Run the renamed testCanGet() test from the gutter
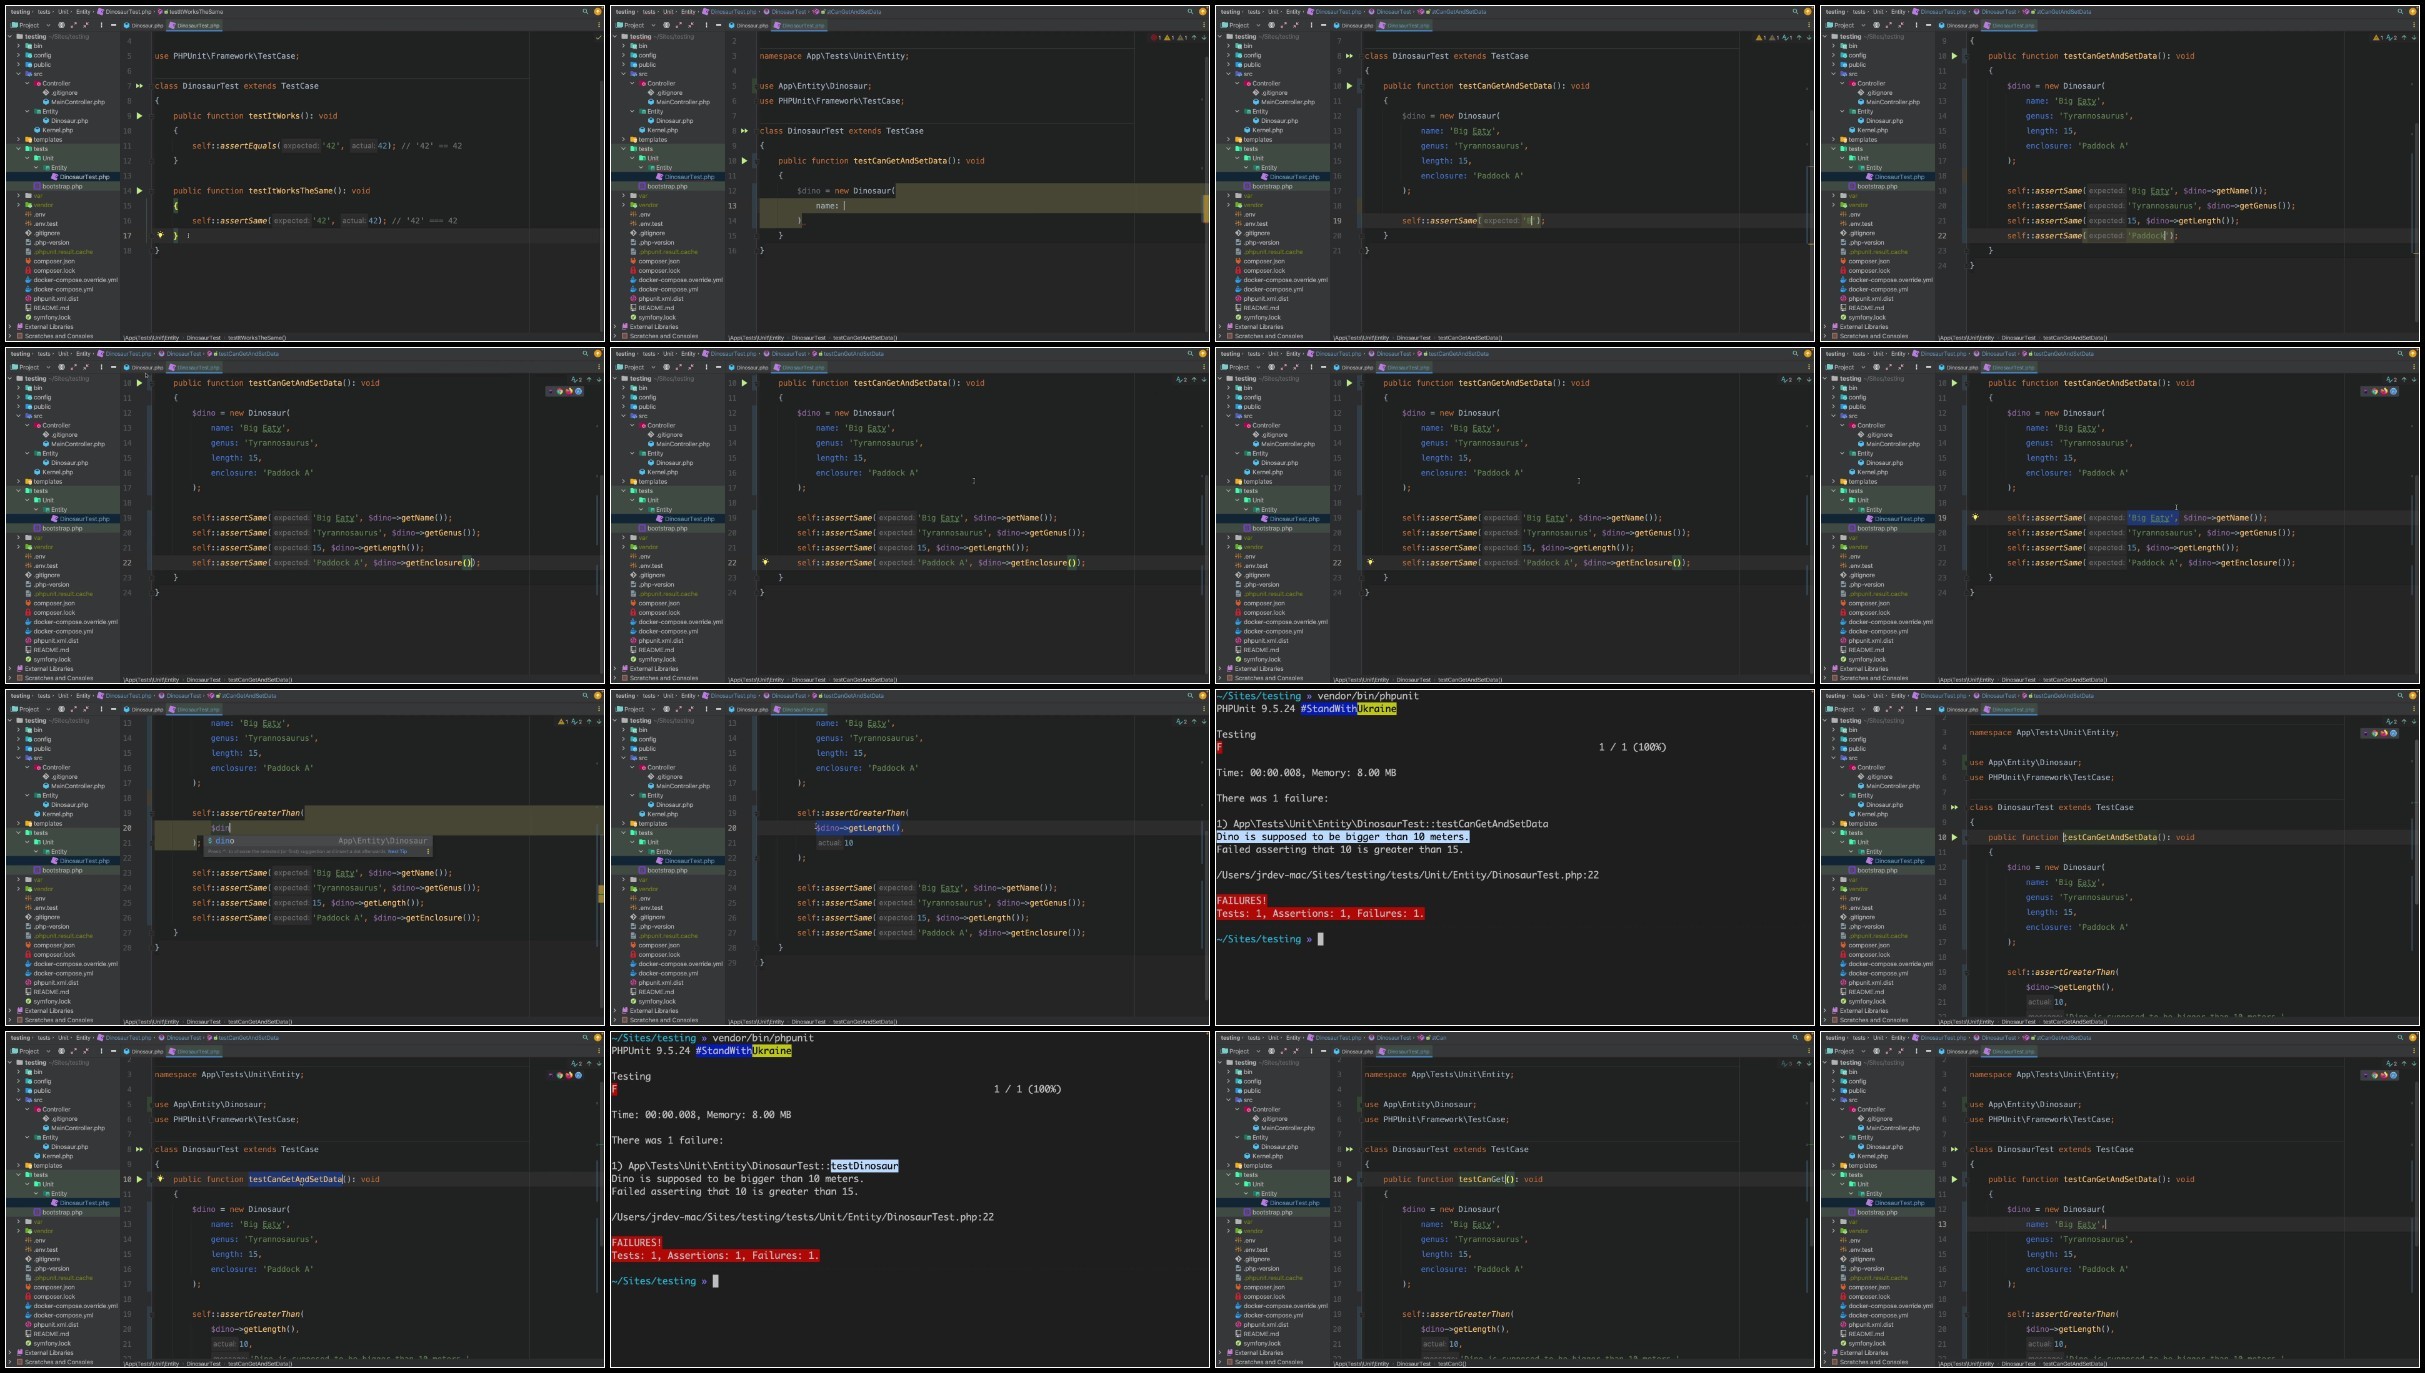This screenshot has height=1373, width=2425. click(1349, 1179)
